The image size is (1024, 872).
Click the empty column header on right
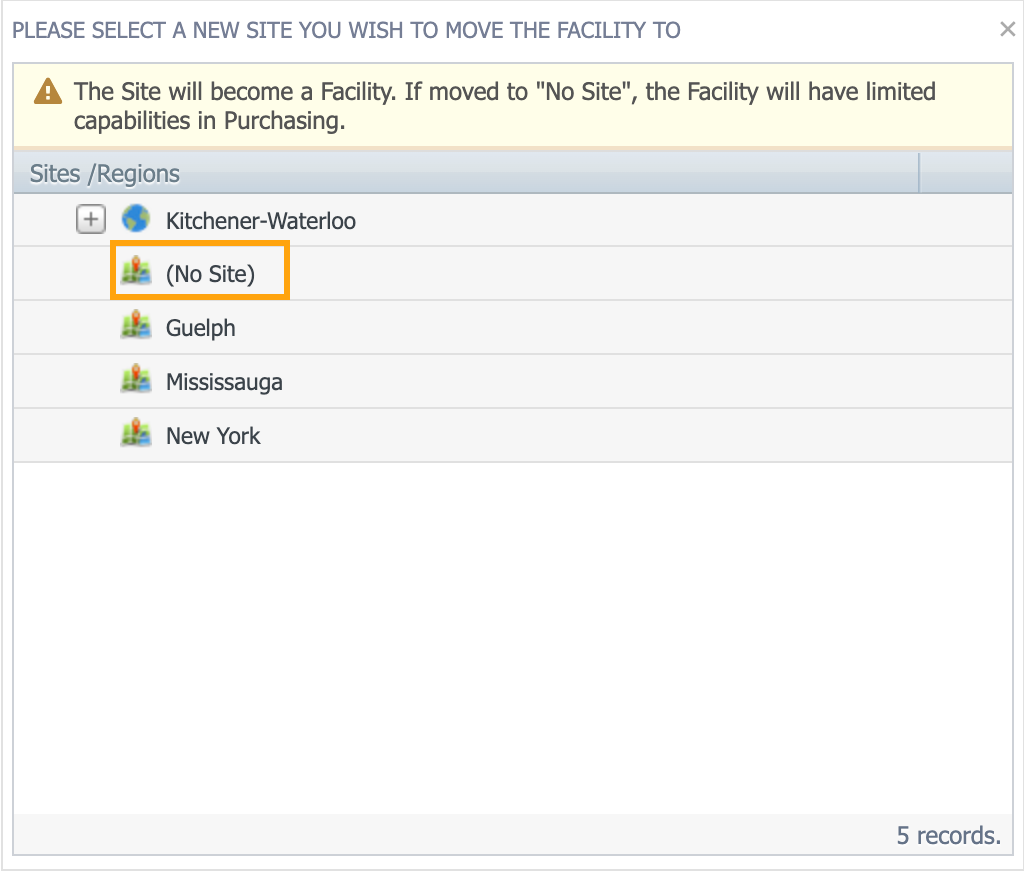(964, 173)
